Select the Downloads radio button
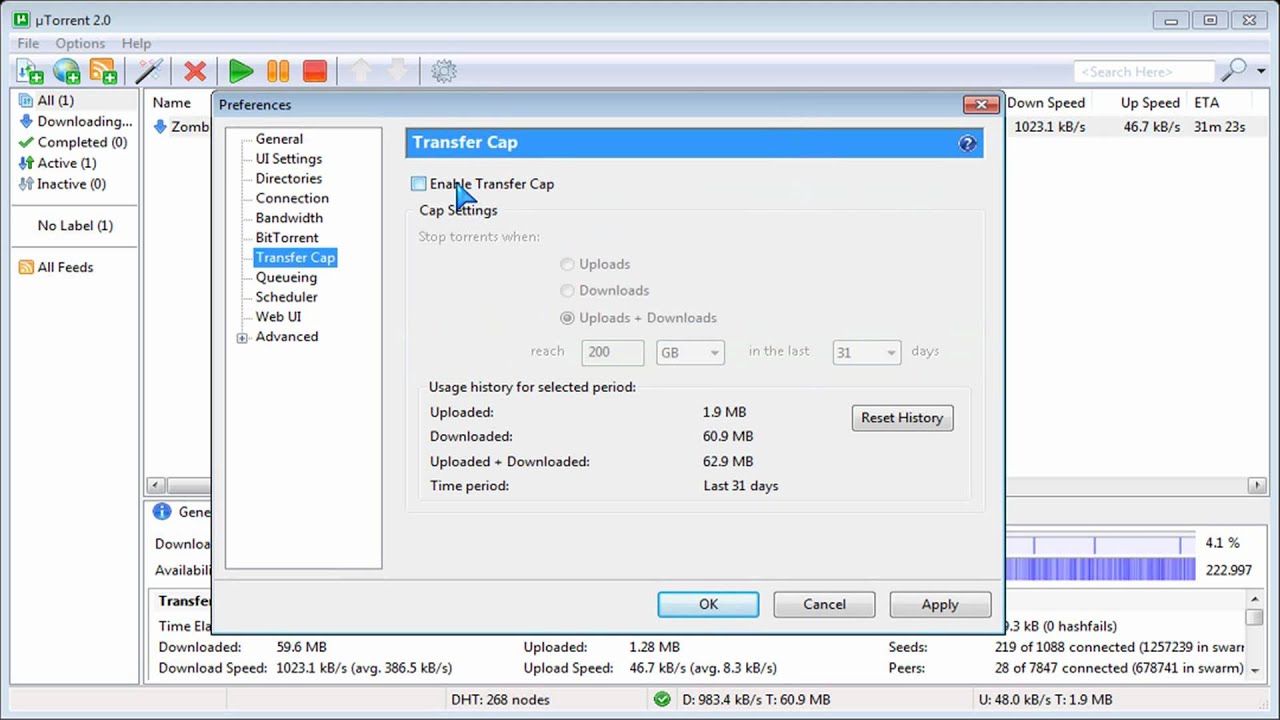This screenshot has height=720, width=1280. point(567,290)
